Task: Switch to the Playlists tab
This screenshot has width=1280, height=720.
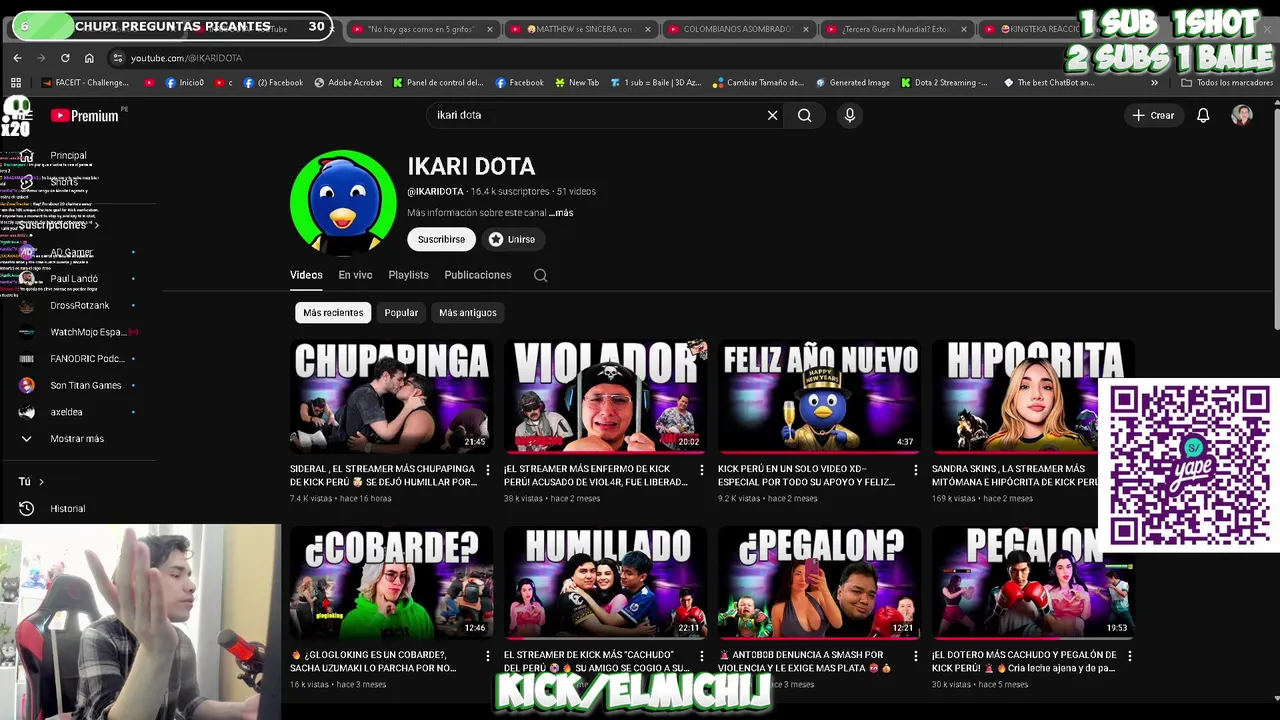Action: (x=408, y=275)
